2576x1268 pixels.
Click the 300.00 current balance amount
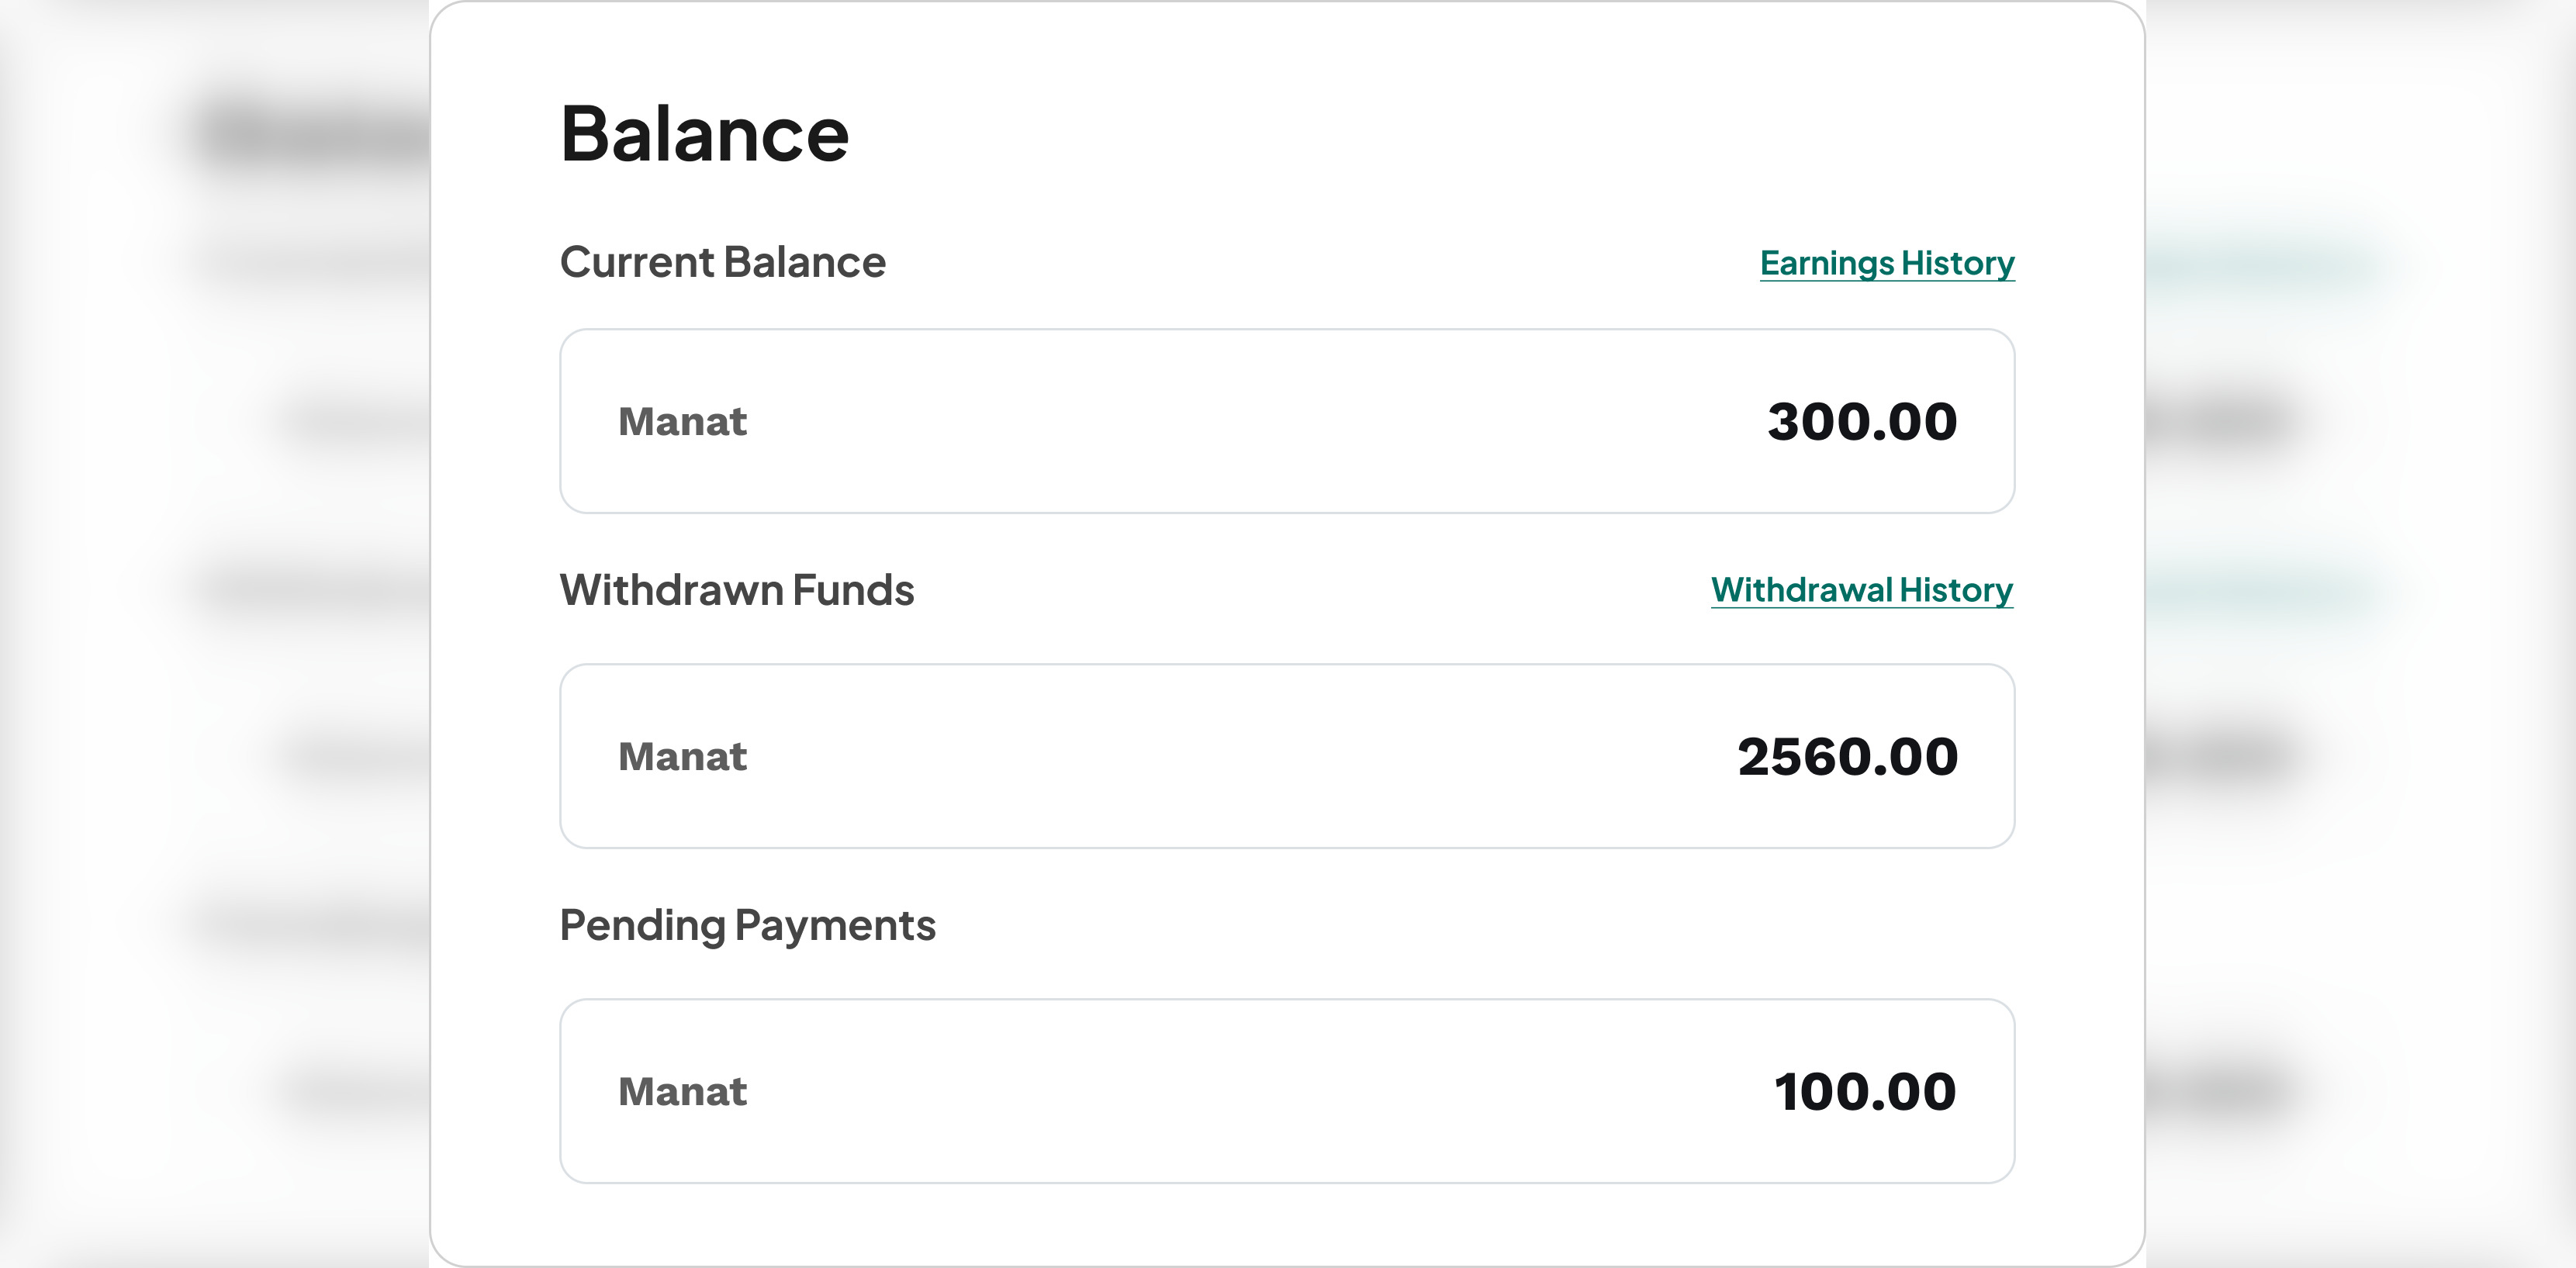click(x=1862, y=421)
